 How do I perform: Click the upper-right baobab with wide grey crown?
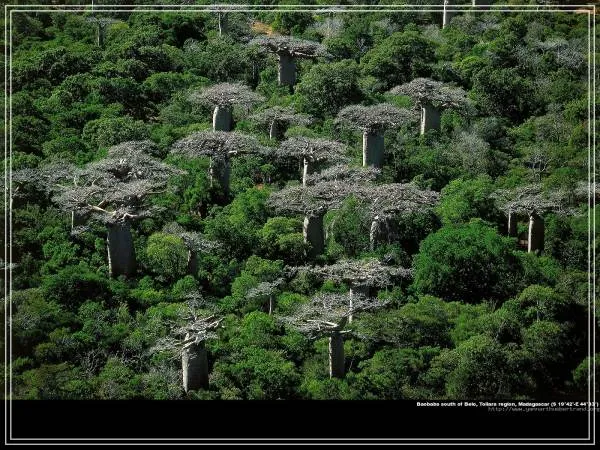pyautogui.click(x=430, y=95)
